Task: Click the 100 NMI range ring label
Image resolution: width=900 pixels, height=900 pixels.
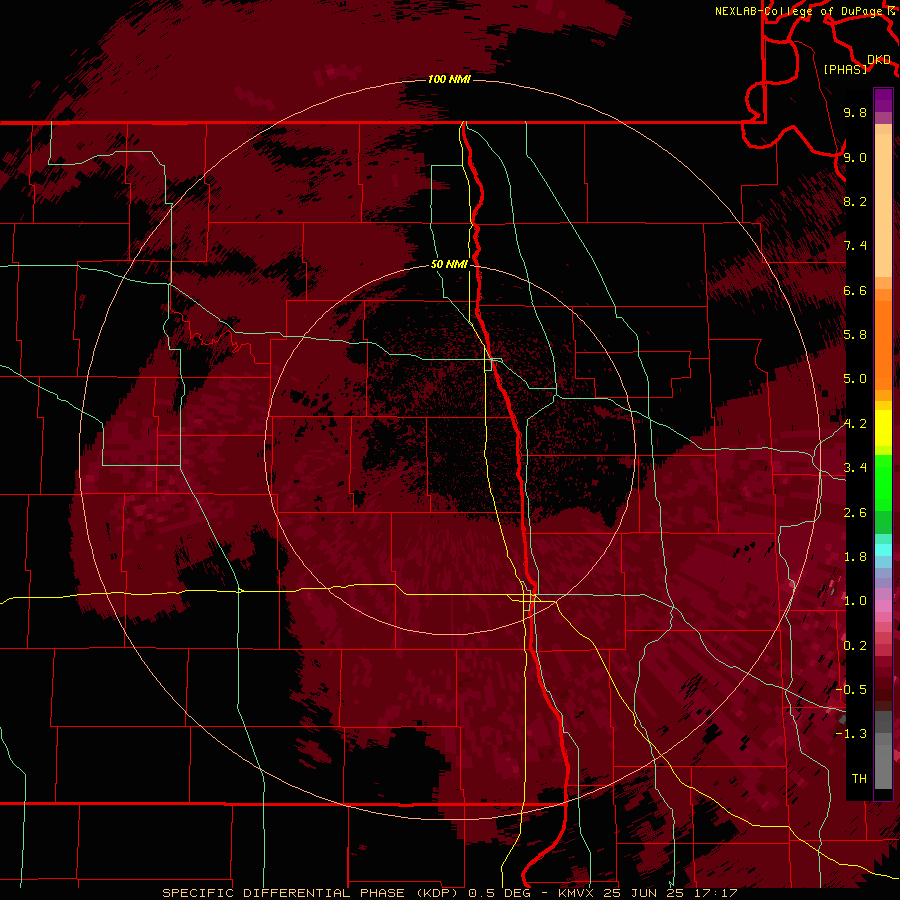Action: 449,79
